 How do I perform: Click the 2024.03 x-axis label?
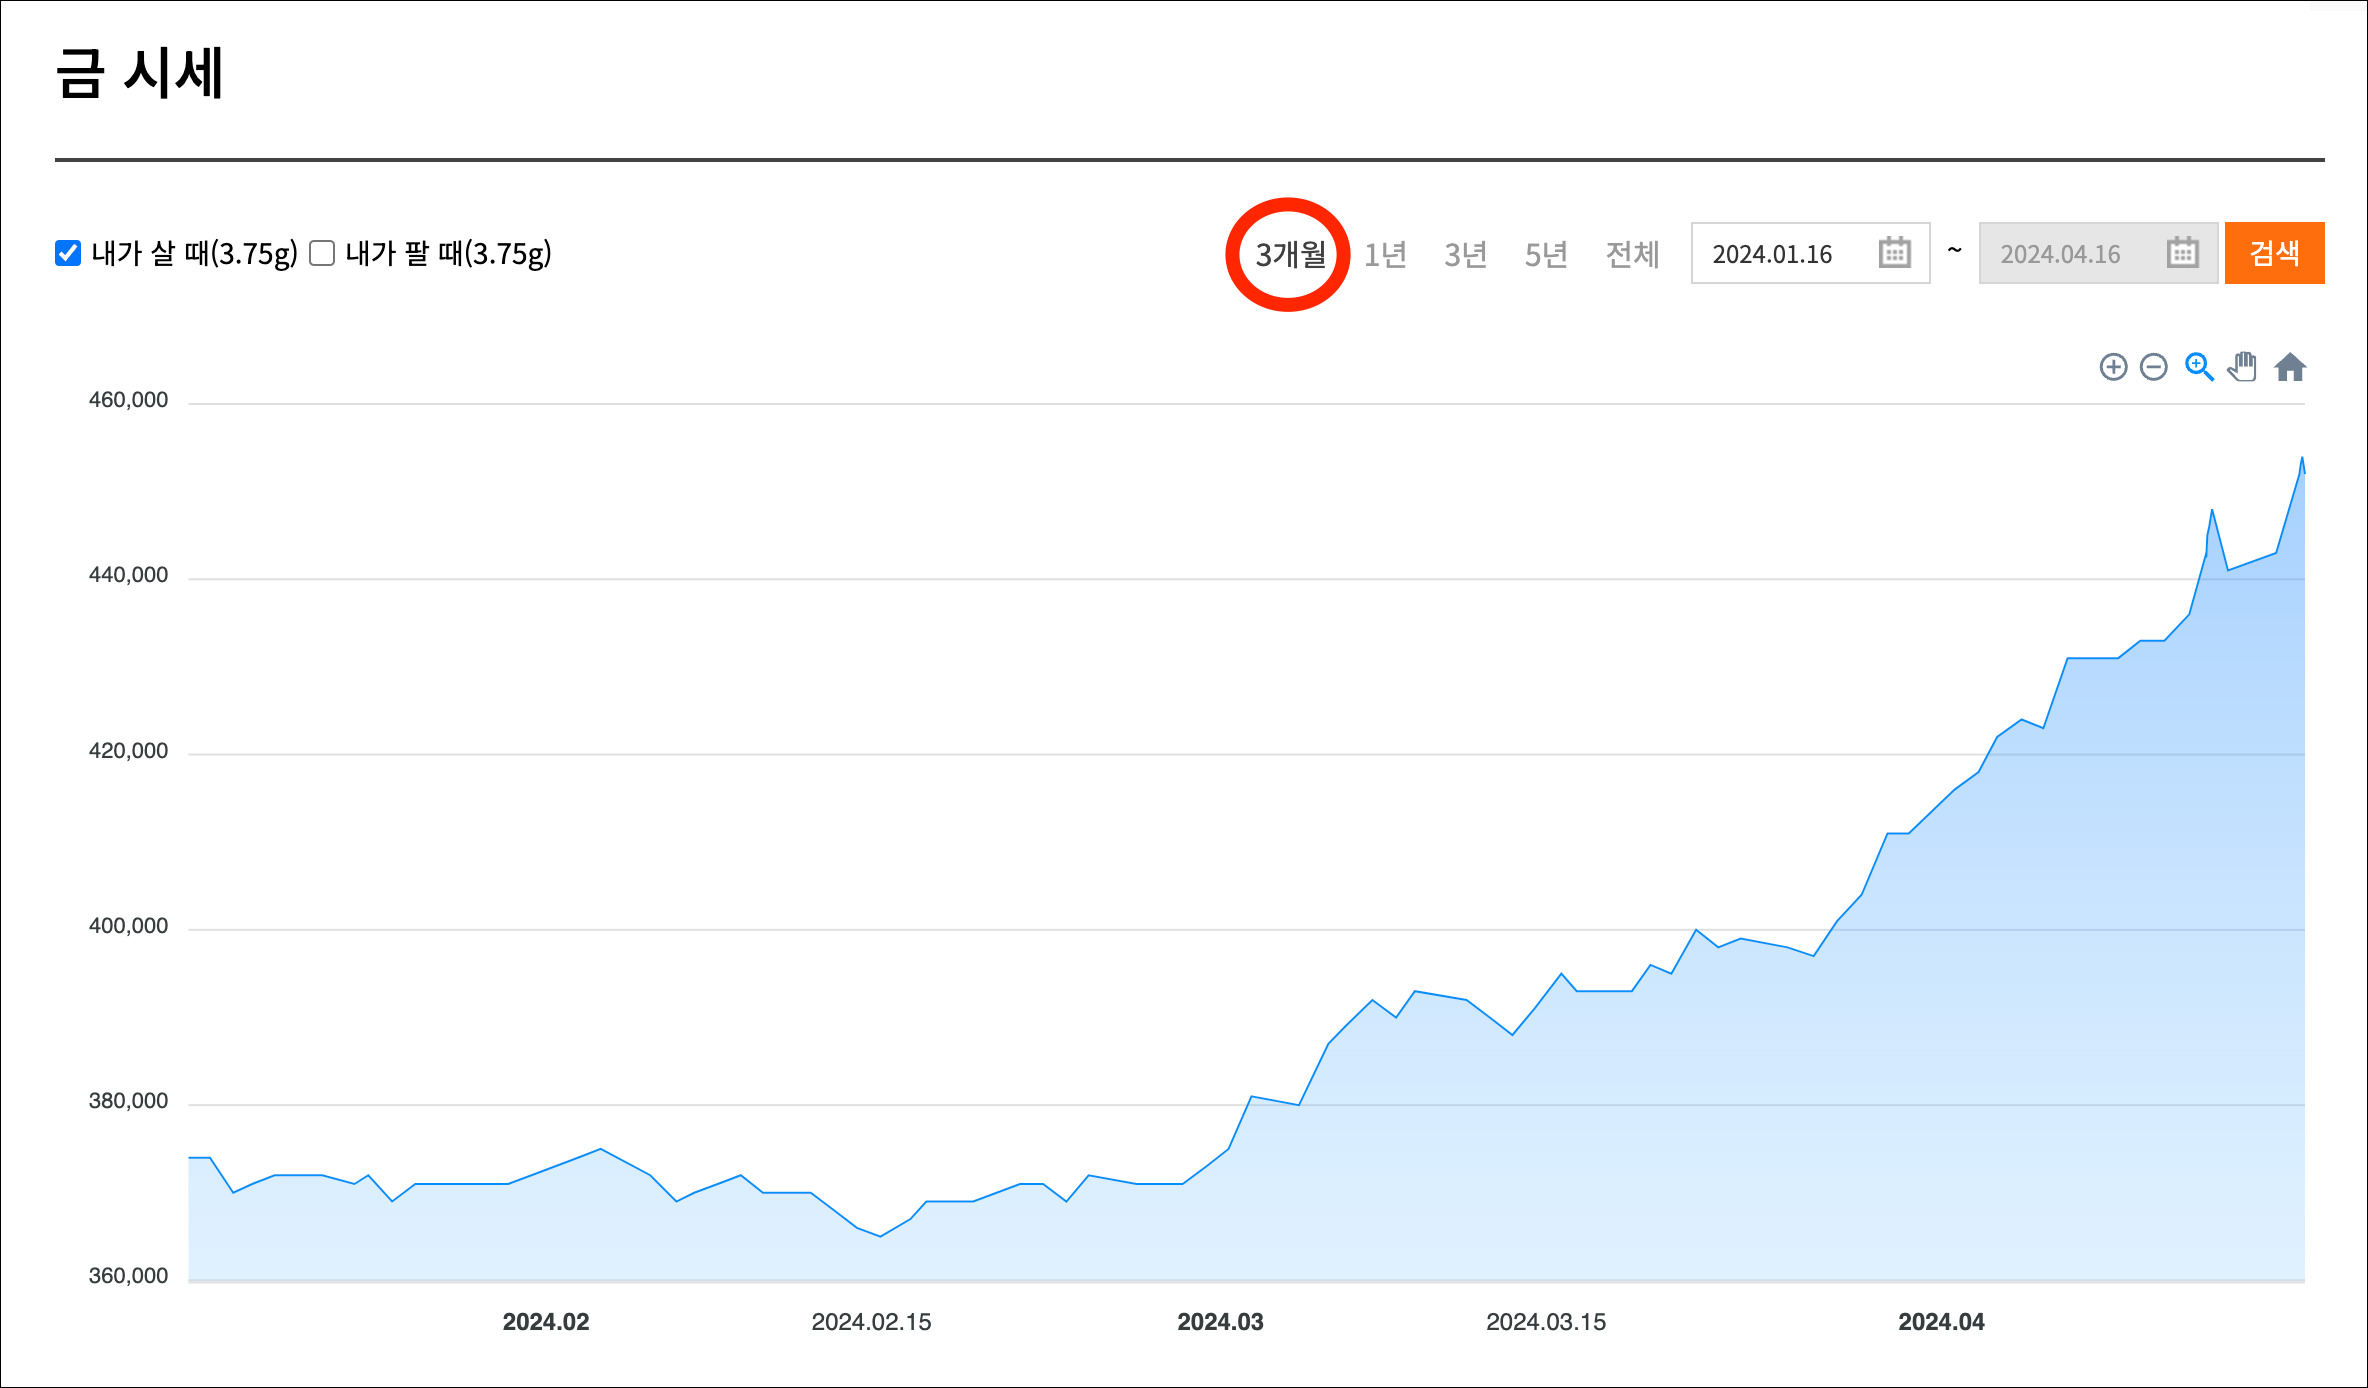tap(1220, 1322)
